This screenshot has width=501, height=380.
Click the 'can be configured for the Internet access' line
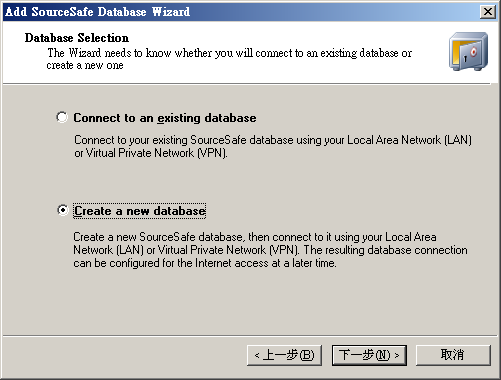205,263
